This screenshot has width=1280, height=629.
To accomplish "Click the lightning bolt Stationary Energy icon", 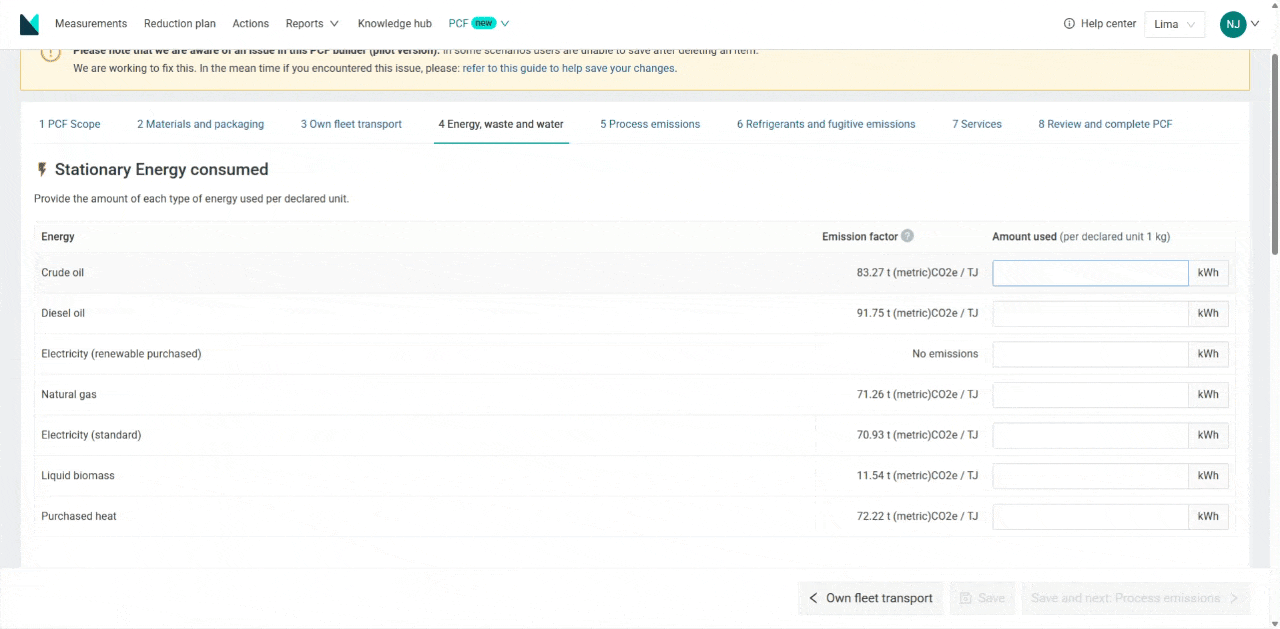I will [42, 170].
